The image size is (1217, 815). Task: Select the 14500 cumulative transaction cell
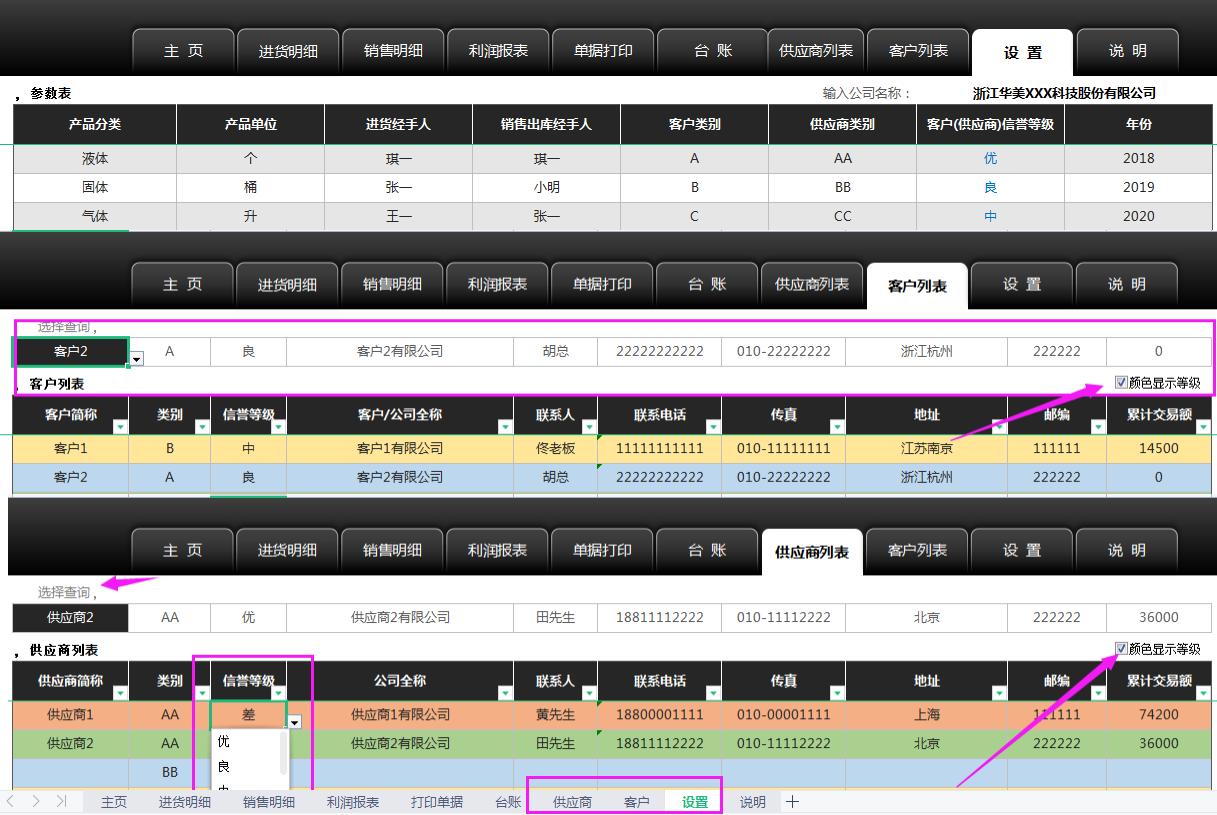[x=1159, y=449]
